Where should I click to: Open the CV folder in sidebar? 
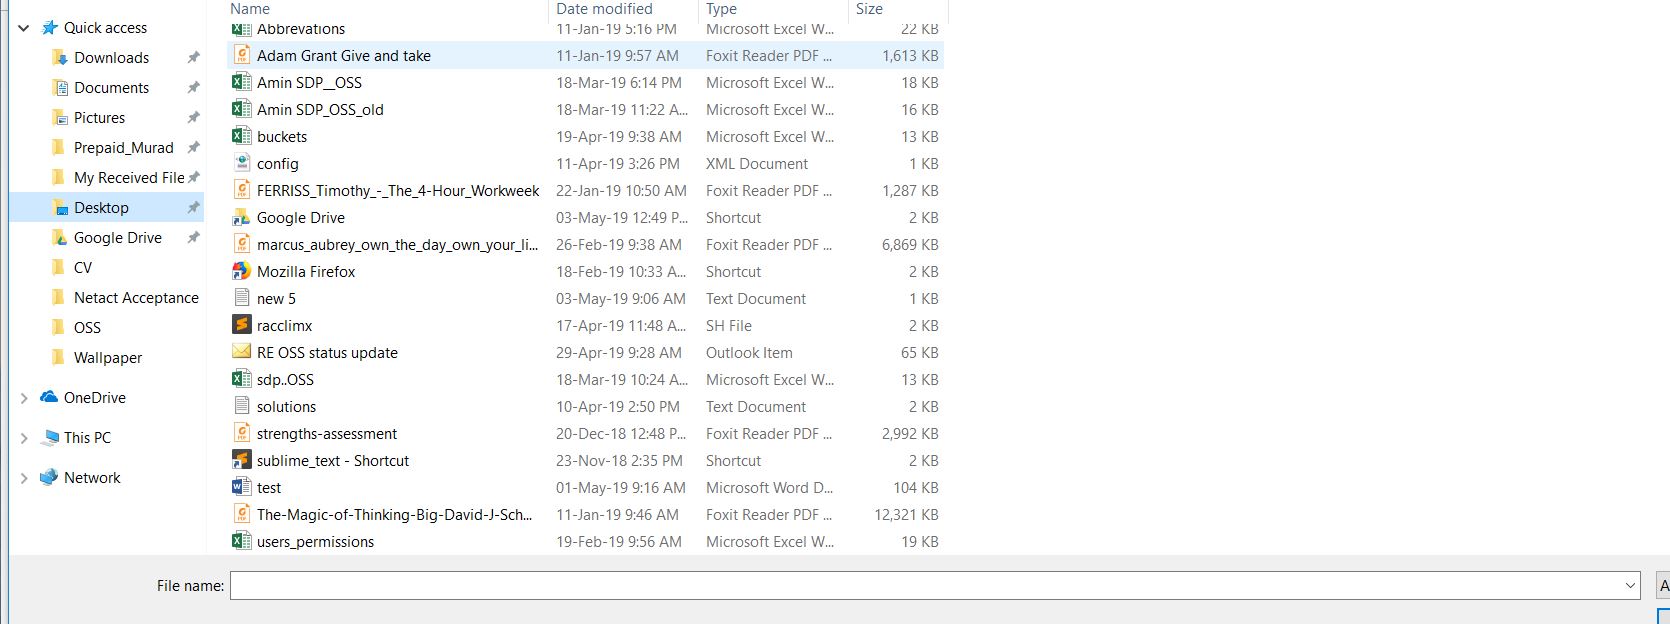pos(82,268)
